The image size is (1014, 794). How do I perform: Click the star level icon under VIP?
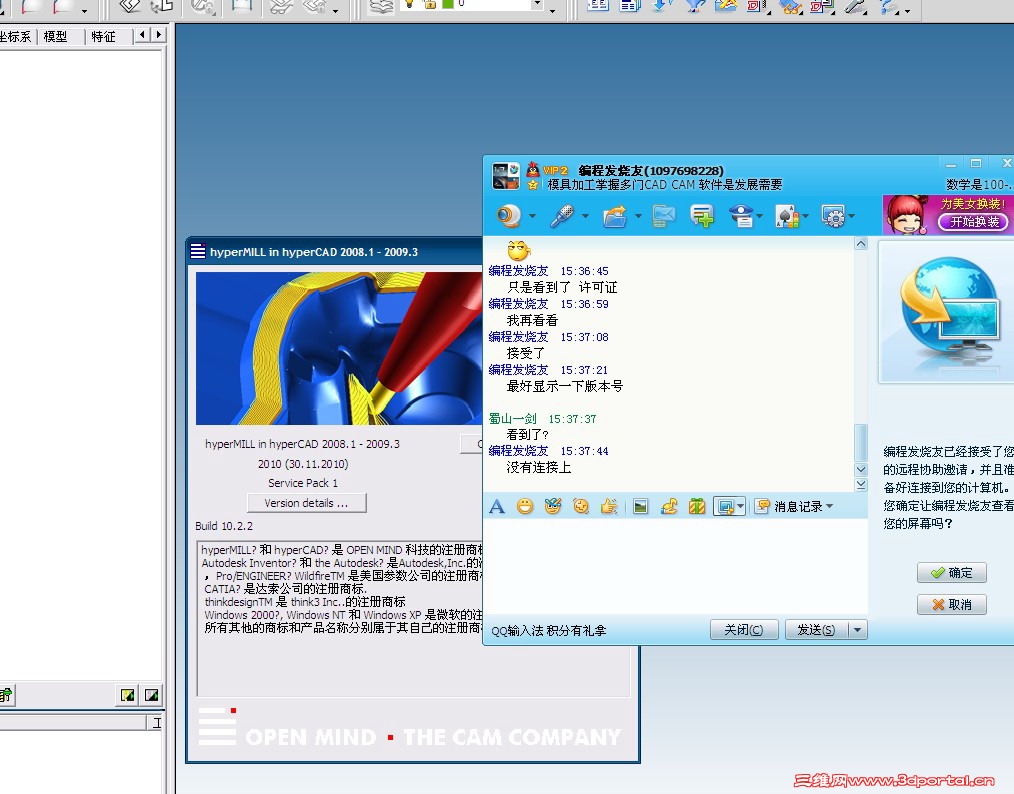point(533,185)
